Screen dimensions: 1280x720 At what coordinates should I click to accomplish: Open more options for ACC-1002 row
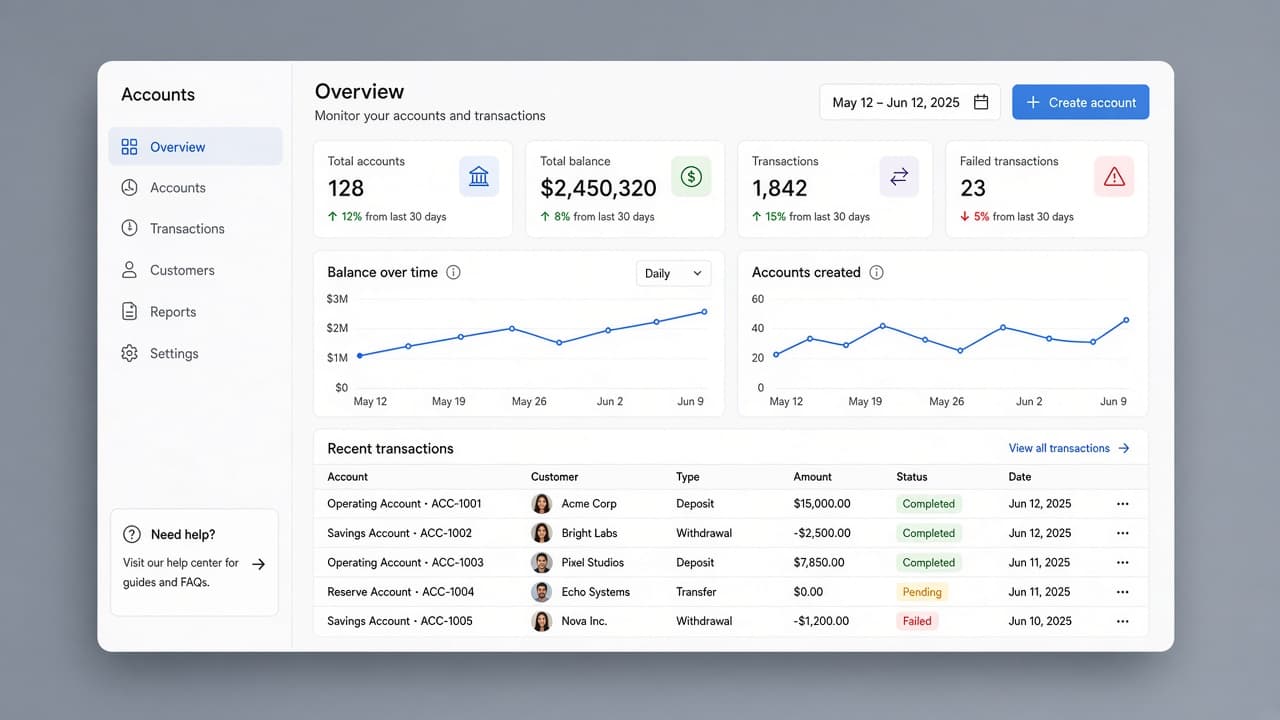click(1122, 533)
